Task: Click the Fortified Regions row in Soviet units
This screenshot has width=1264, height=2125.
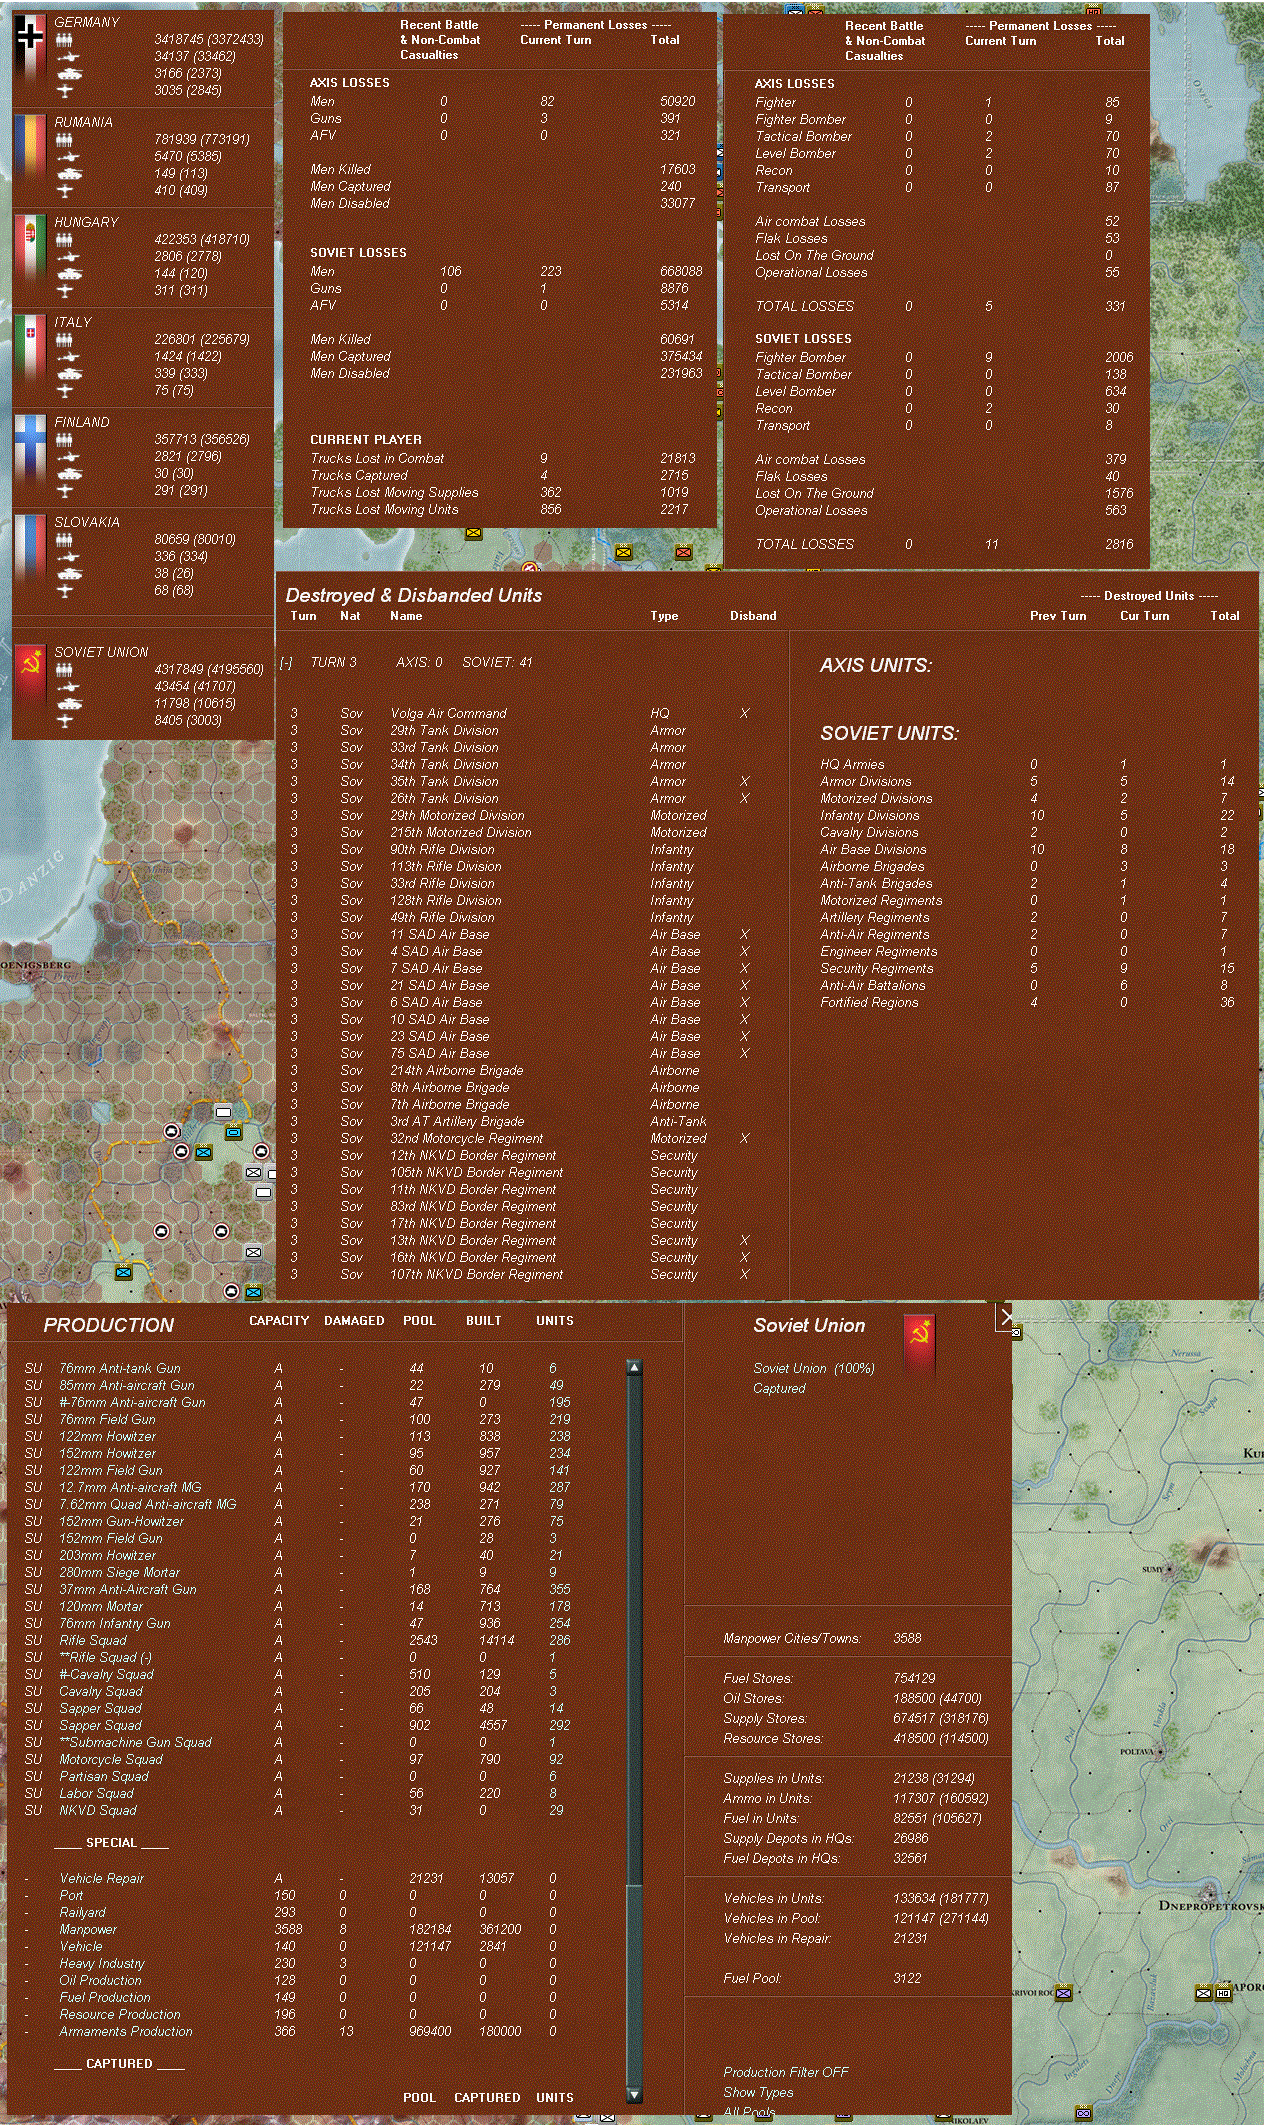Action: pyautogui.click(x=1029, y=1003)
